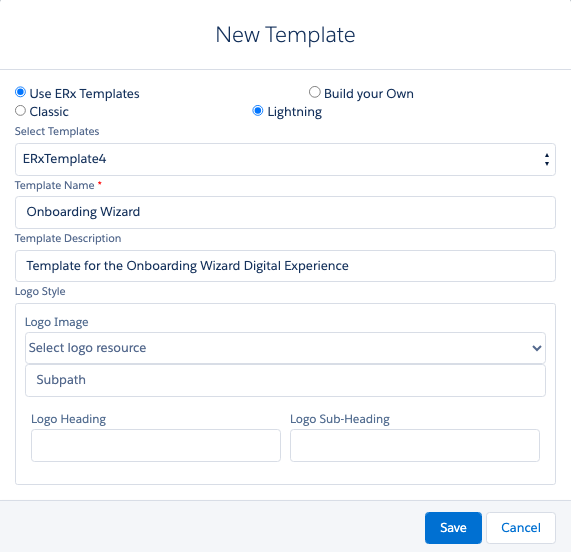The width and height of the screenshot is (571, 552).
Task: Click the New Template dialog heading
Action: (x=286, y=35)
